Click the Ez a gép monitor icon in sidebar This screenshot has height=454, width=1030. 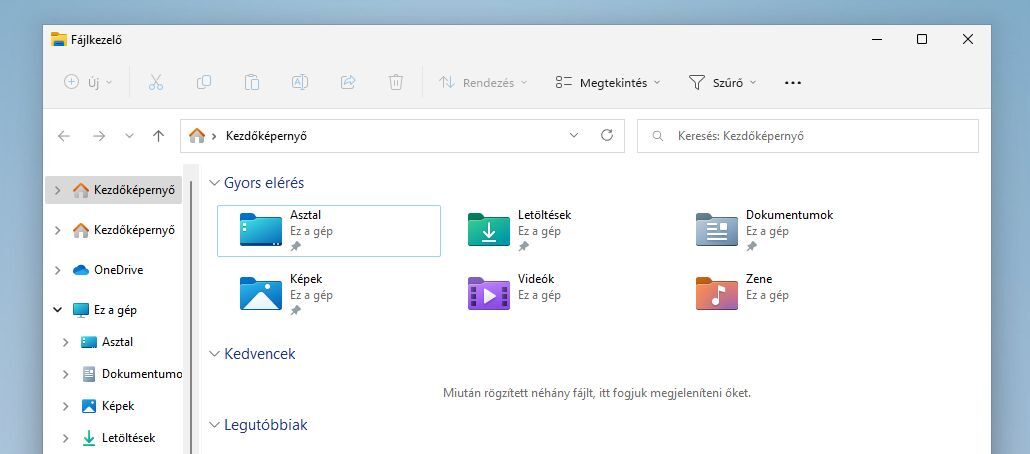click(x=81, y=309)
